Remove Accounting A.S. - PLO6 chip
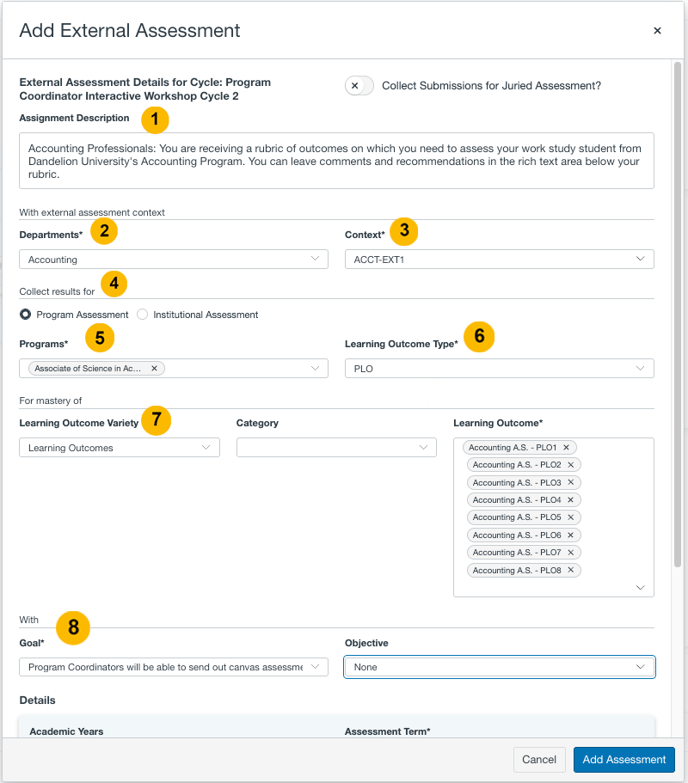Viewport: 688px width, 783px height. click(x=571, y=535)
